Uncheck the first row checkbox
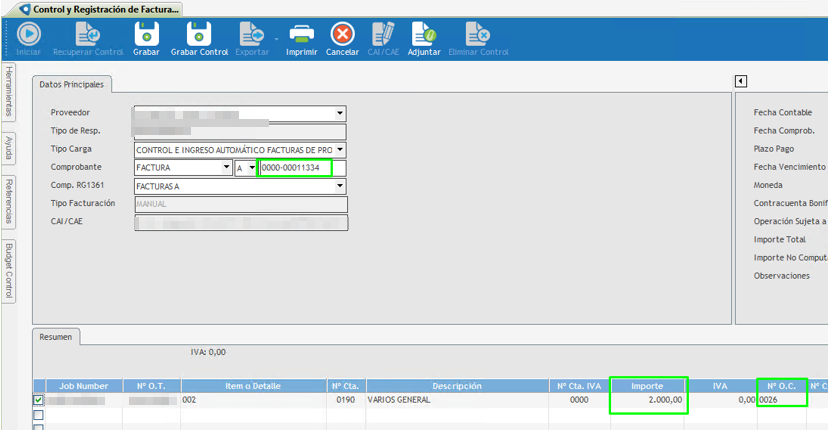This screenshot has width=828, height=430. click(39, 400)
